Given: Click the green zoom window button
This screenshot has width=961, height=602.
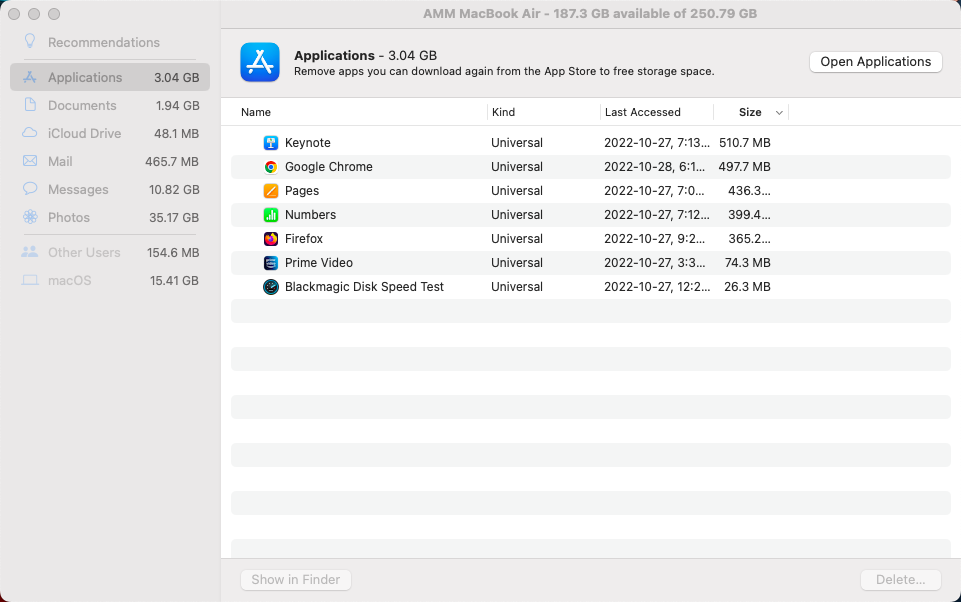Looking at the screenshot, I should (54, 13).
